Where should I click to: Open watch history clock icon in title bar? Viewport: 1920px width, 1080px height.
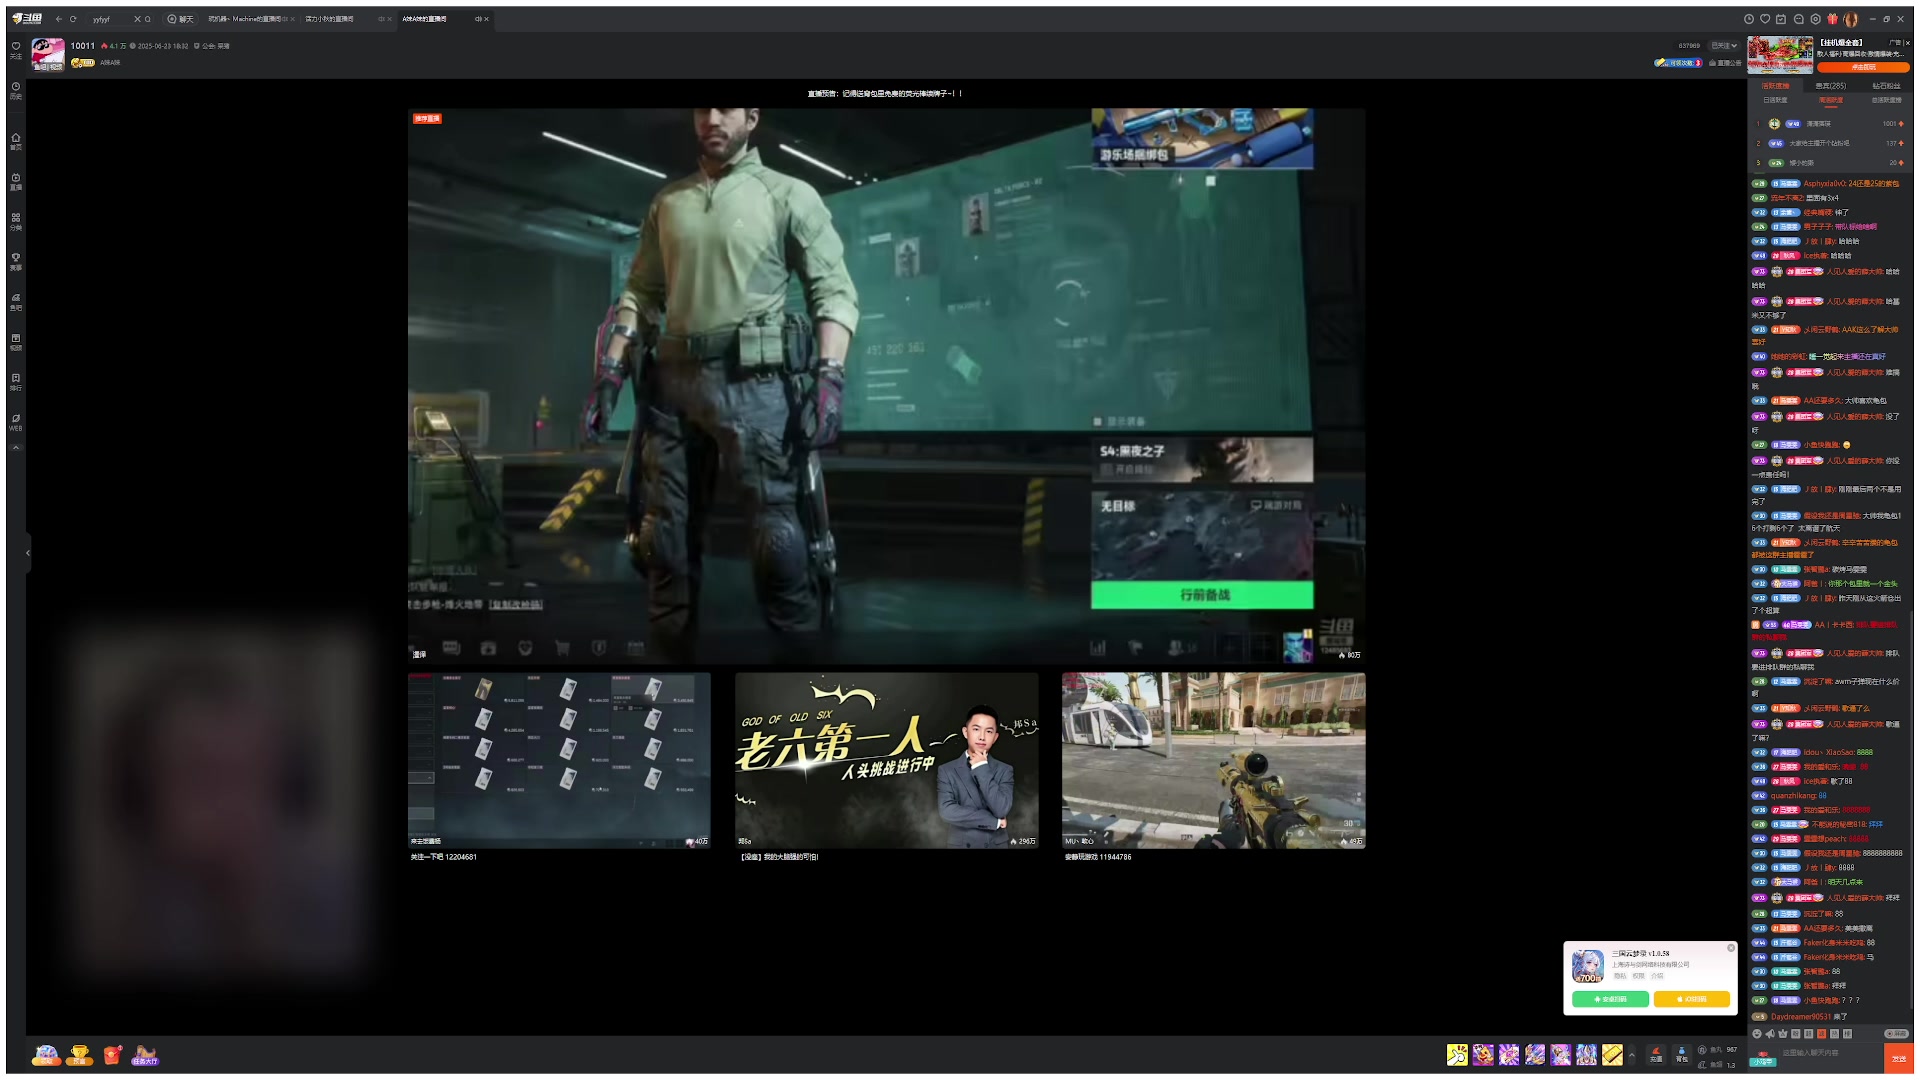coord(1749,19)
